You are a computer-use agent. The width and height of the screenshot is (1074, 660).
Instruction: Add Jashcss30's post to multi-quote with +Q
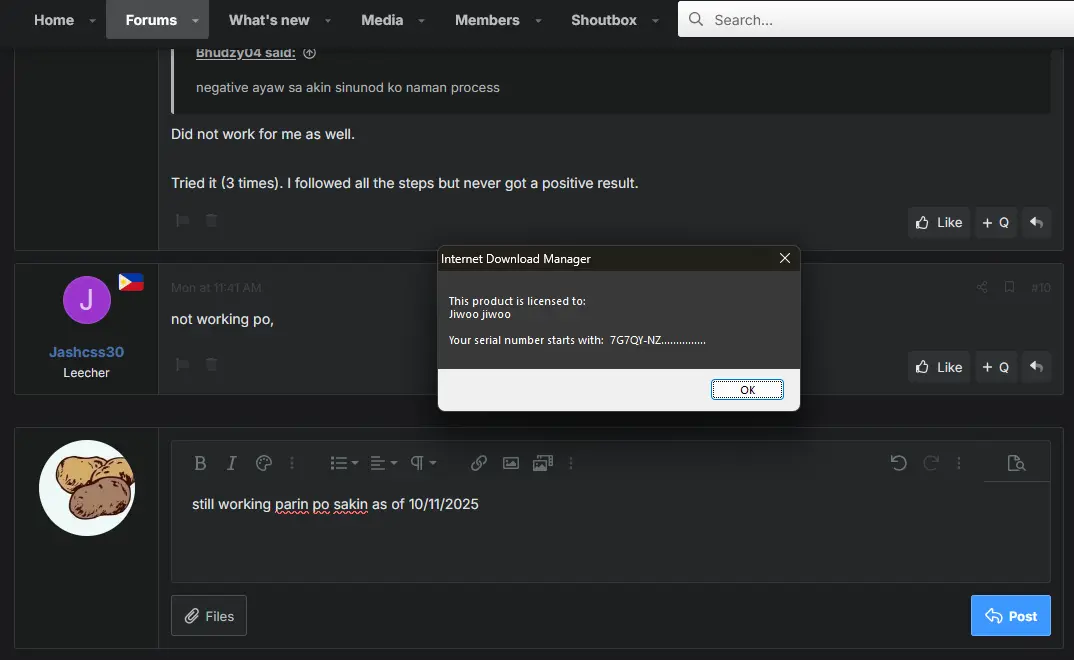pyautogui.click(x=996, y=367)
